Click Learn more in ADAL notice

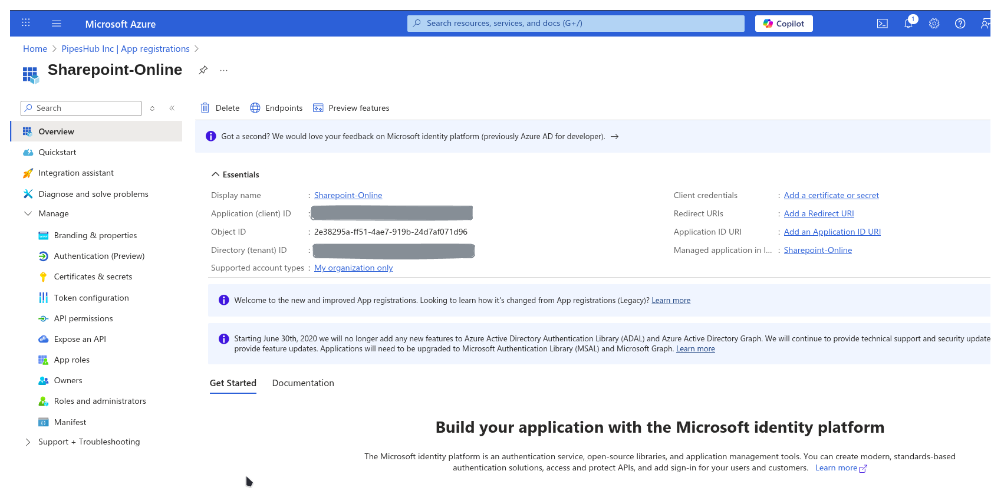point(695,349)
